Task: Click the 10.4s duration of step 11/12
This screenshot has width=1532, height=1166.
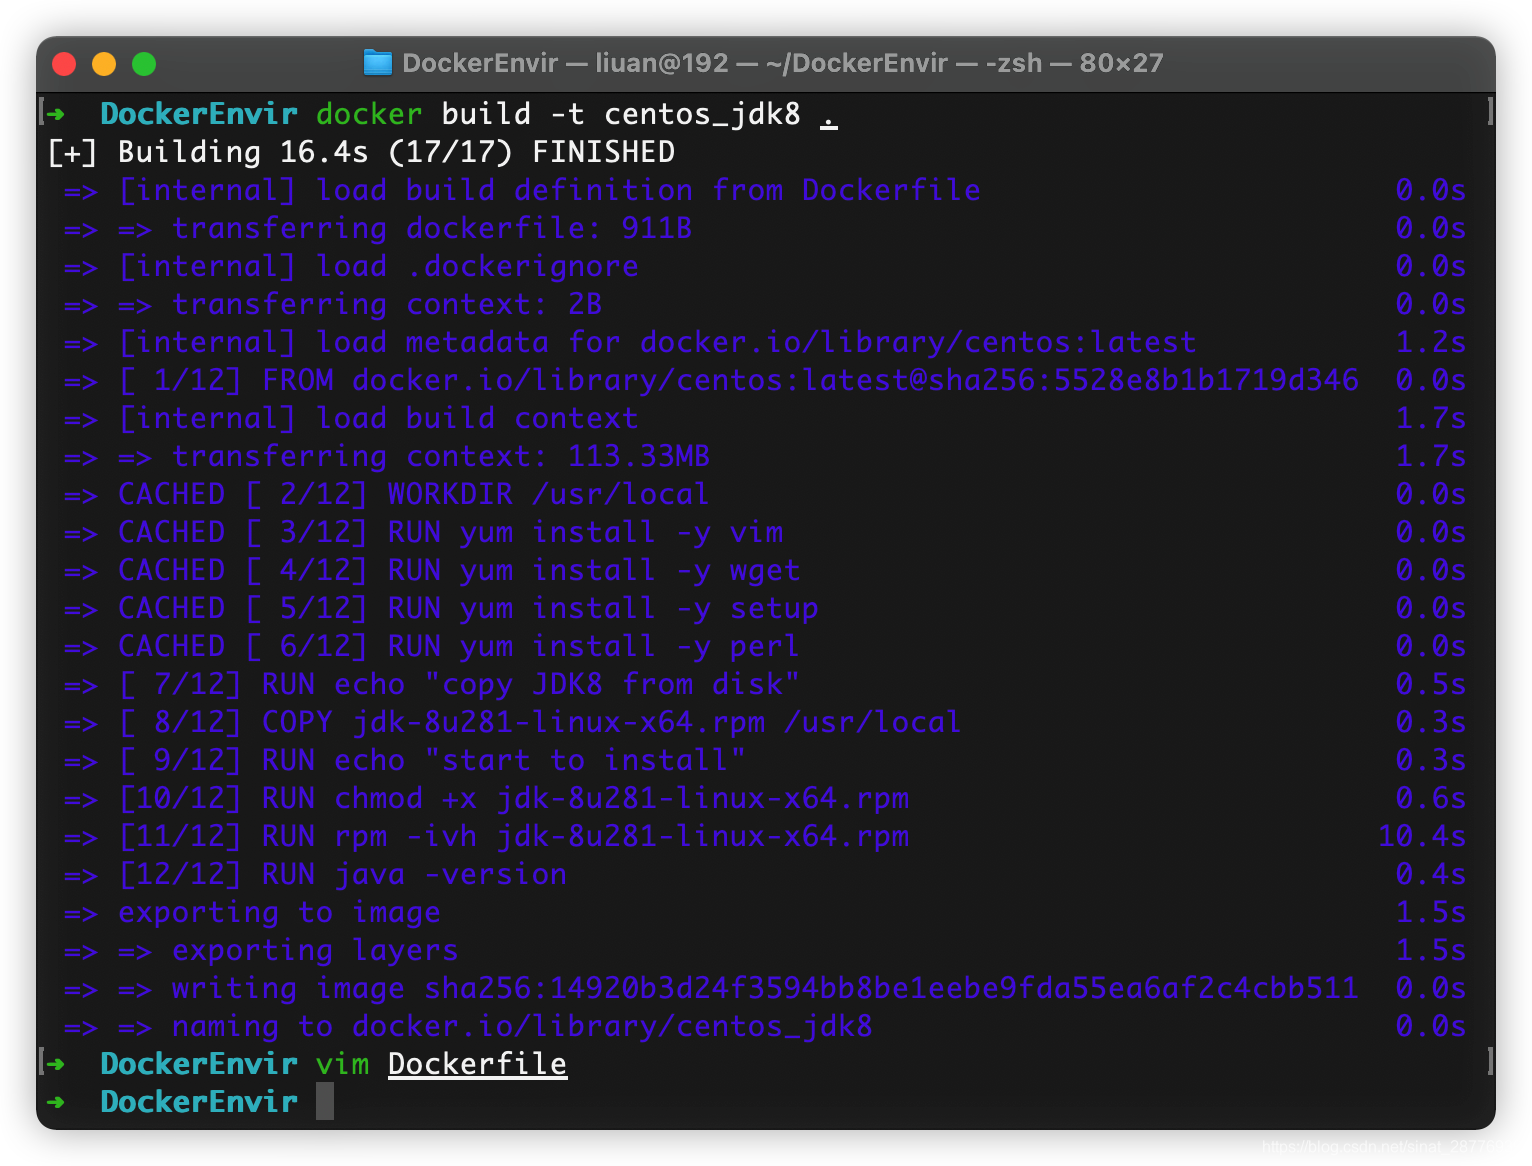Action: point(1421,836)
